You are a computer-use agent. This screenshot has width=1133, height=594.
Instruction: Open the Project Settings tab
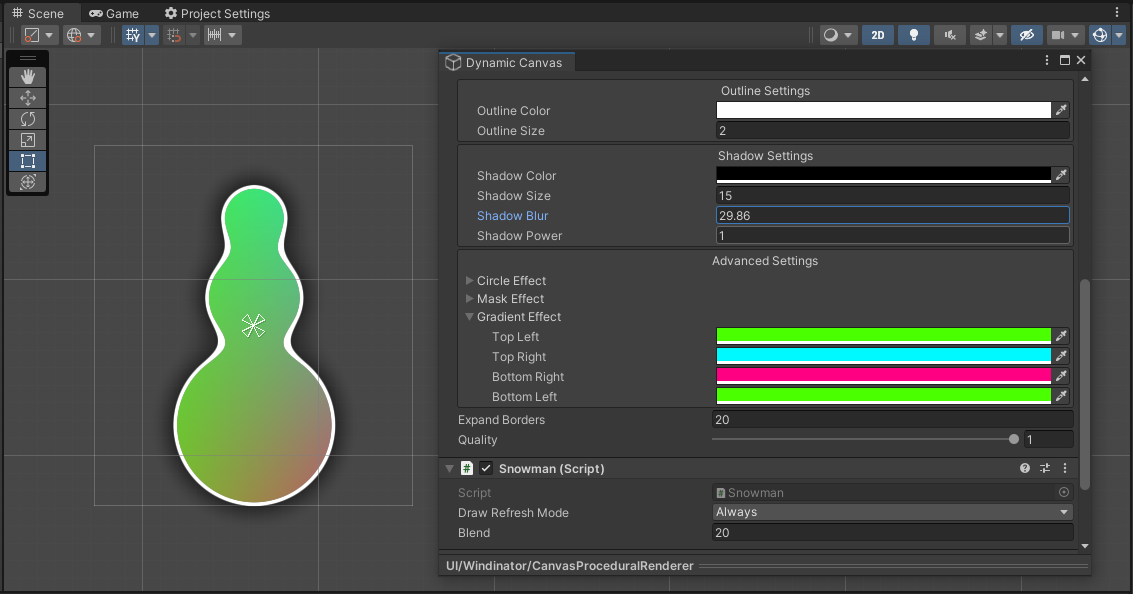point(217,13)
